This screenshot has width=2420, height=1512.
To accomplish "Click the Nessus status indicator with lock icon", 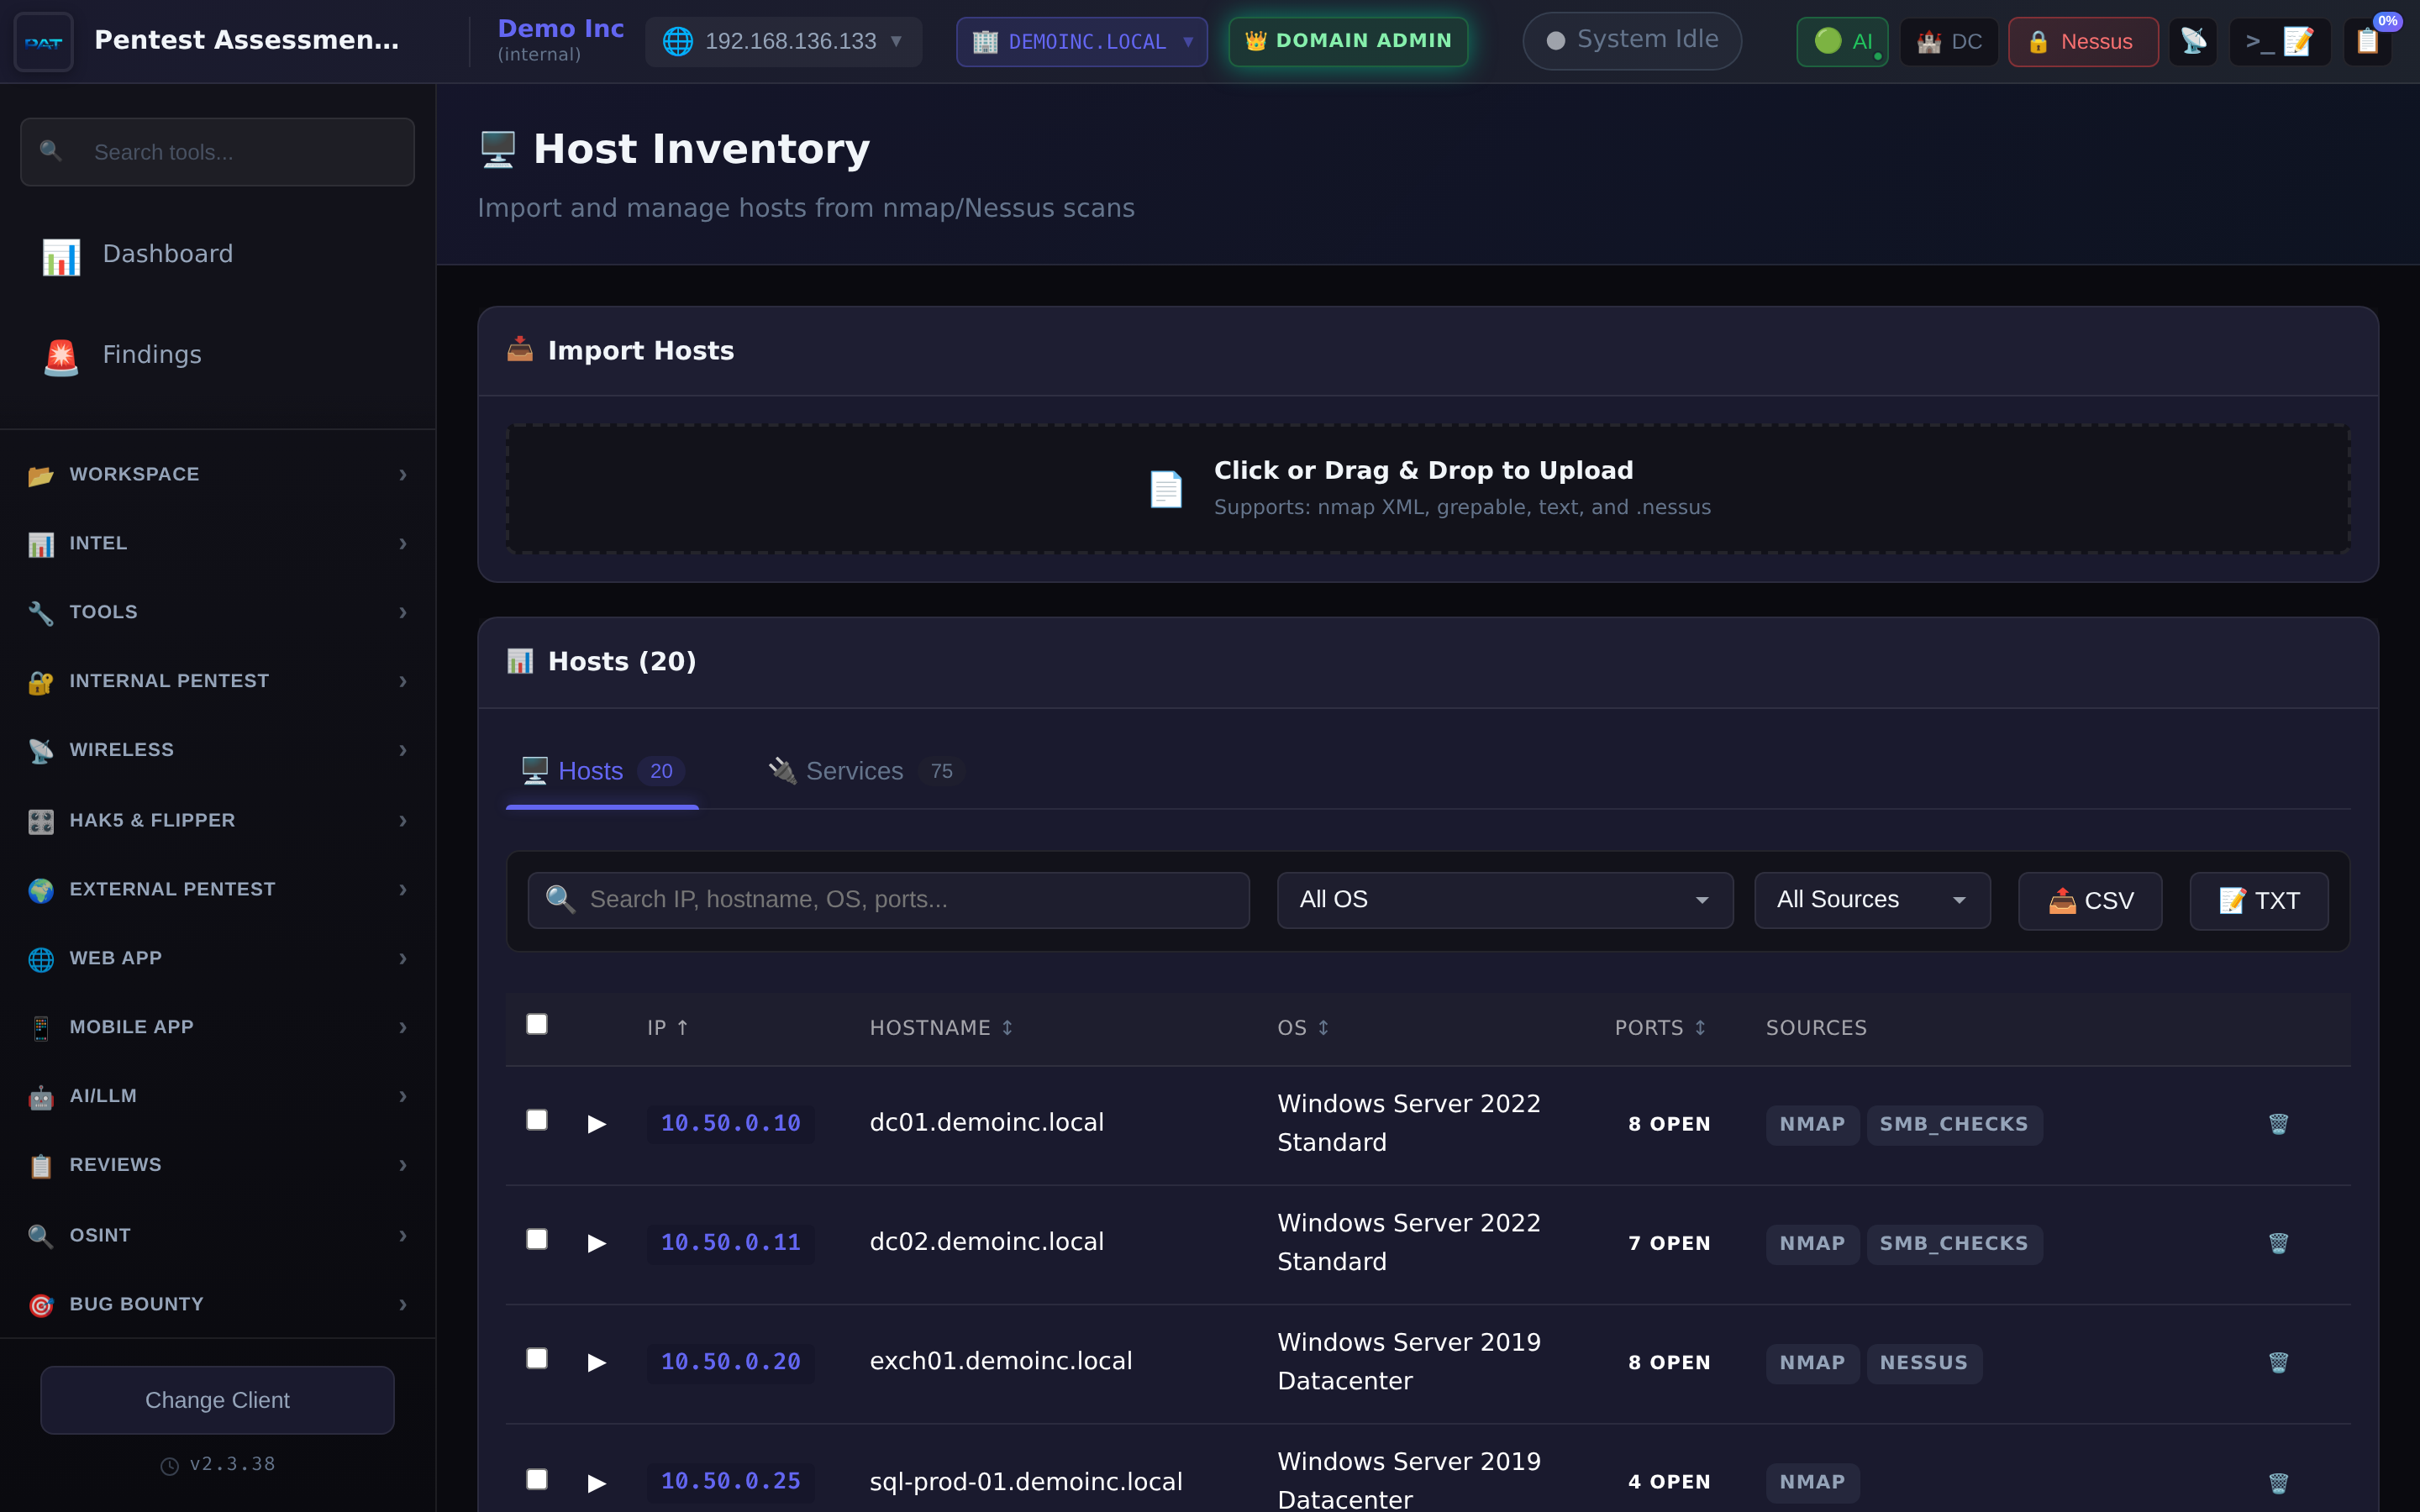I will [2082, 41].
